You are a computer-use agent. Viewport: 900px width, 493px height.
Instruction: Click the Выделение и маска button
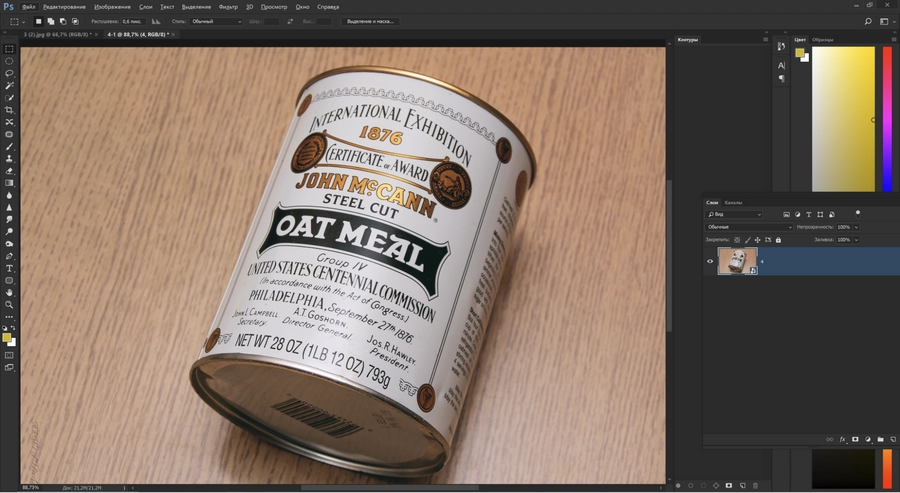click(370, 21)
